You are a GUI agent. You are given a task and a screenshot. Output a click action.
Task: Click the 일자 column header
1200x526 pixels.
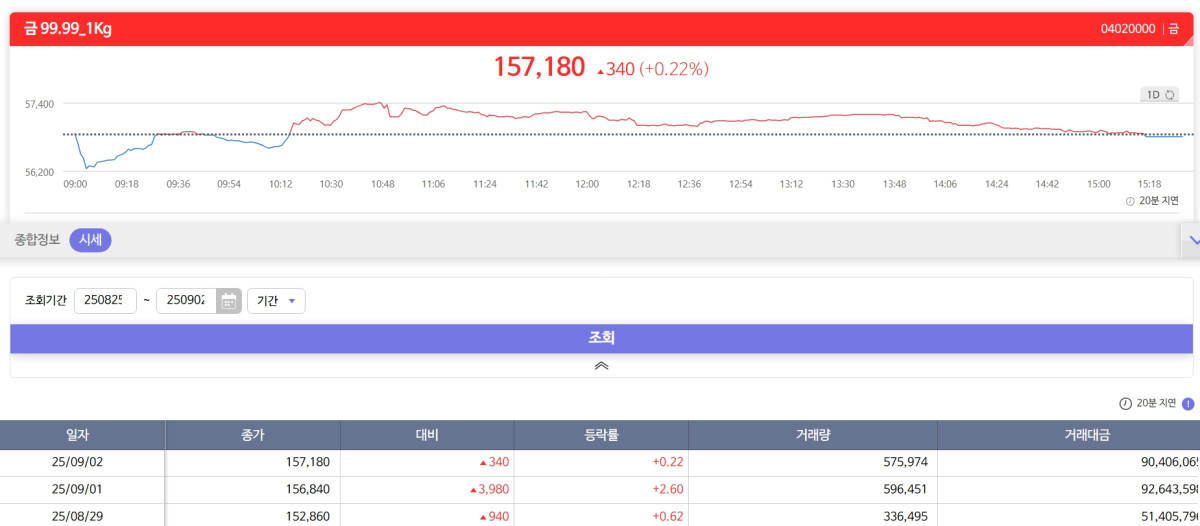83,435
